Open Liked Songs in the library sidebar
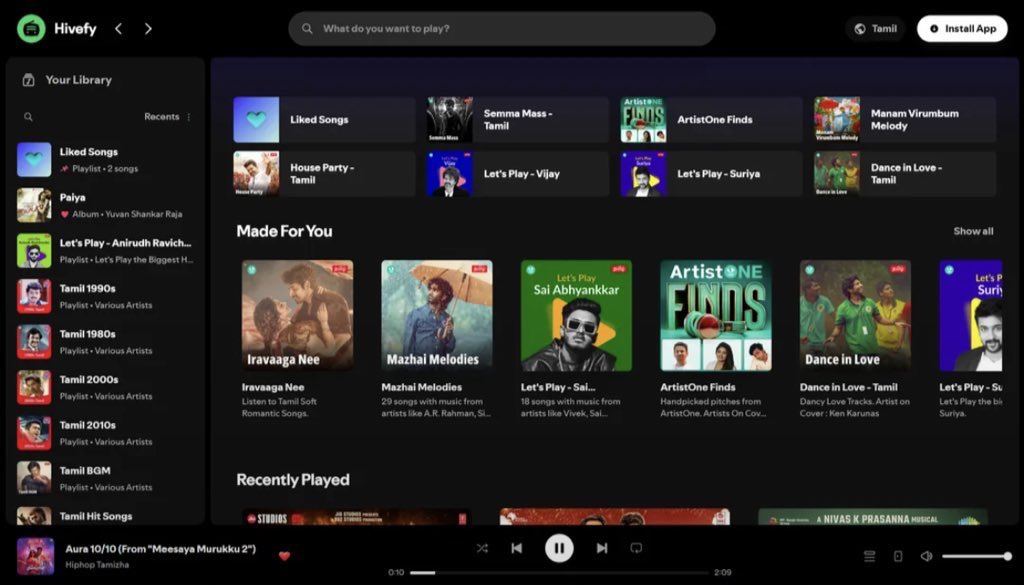The width and height of the screenshot is (1024, 585). point(106,159)
